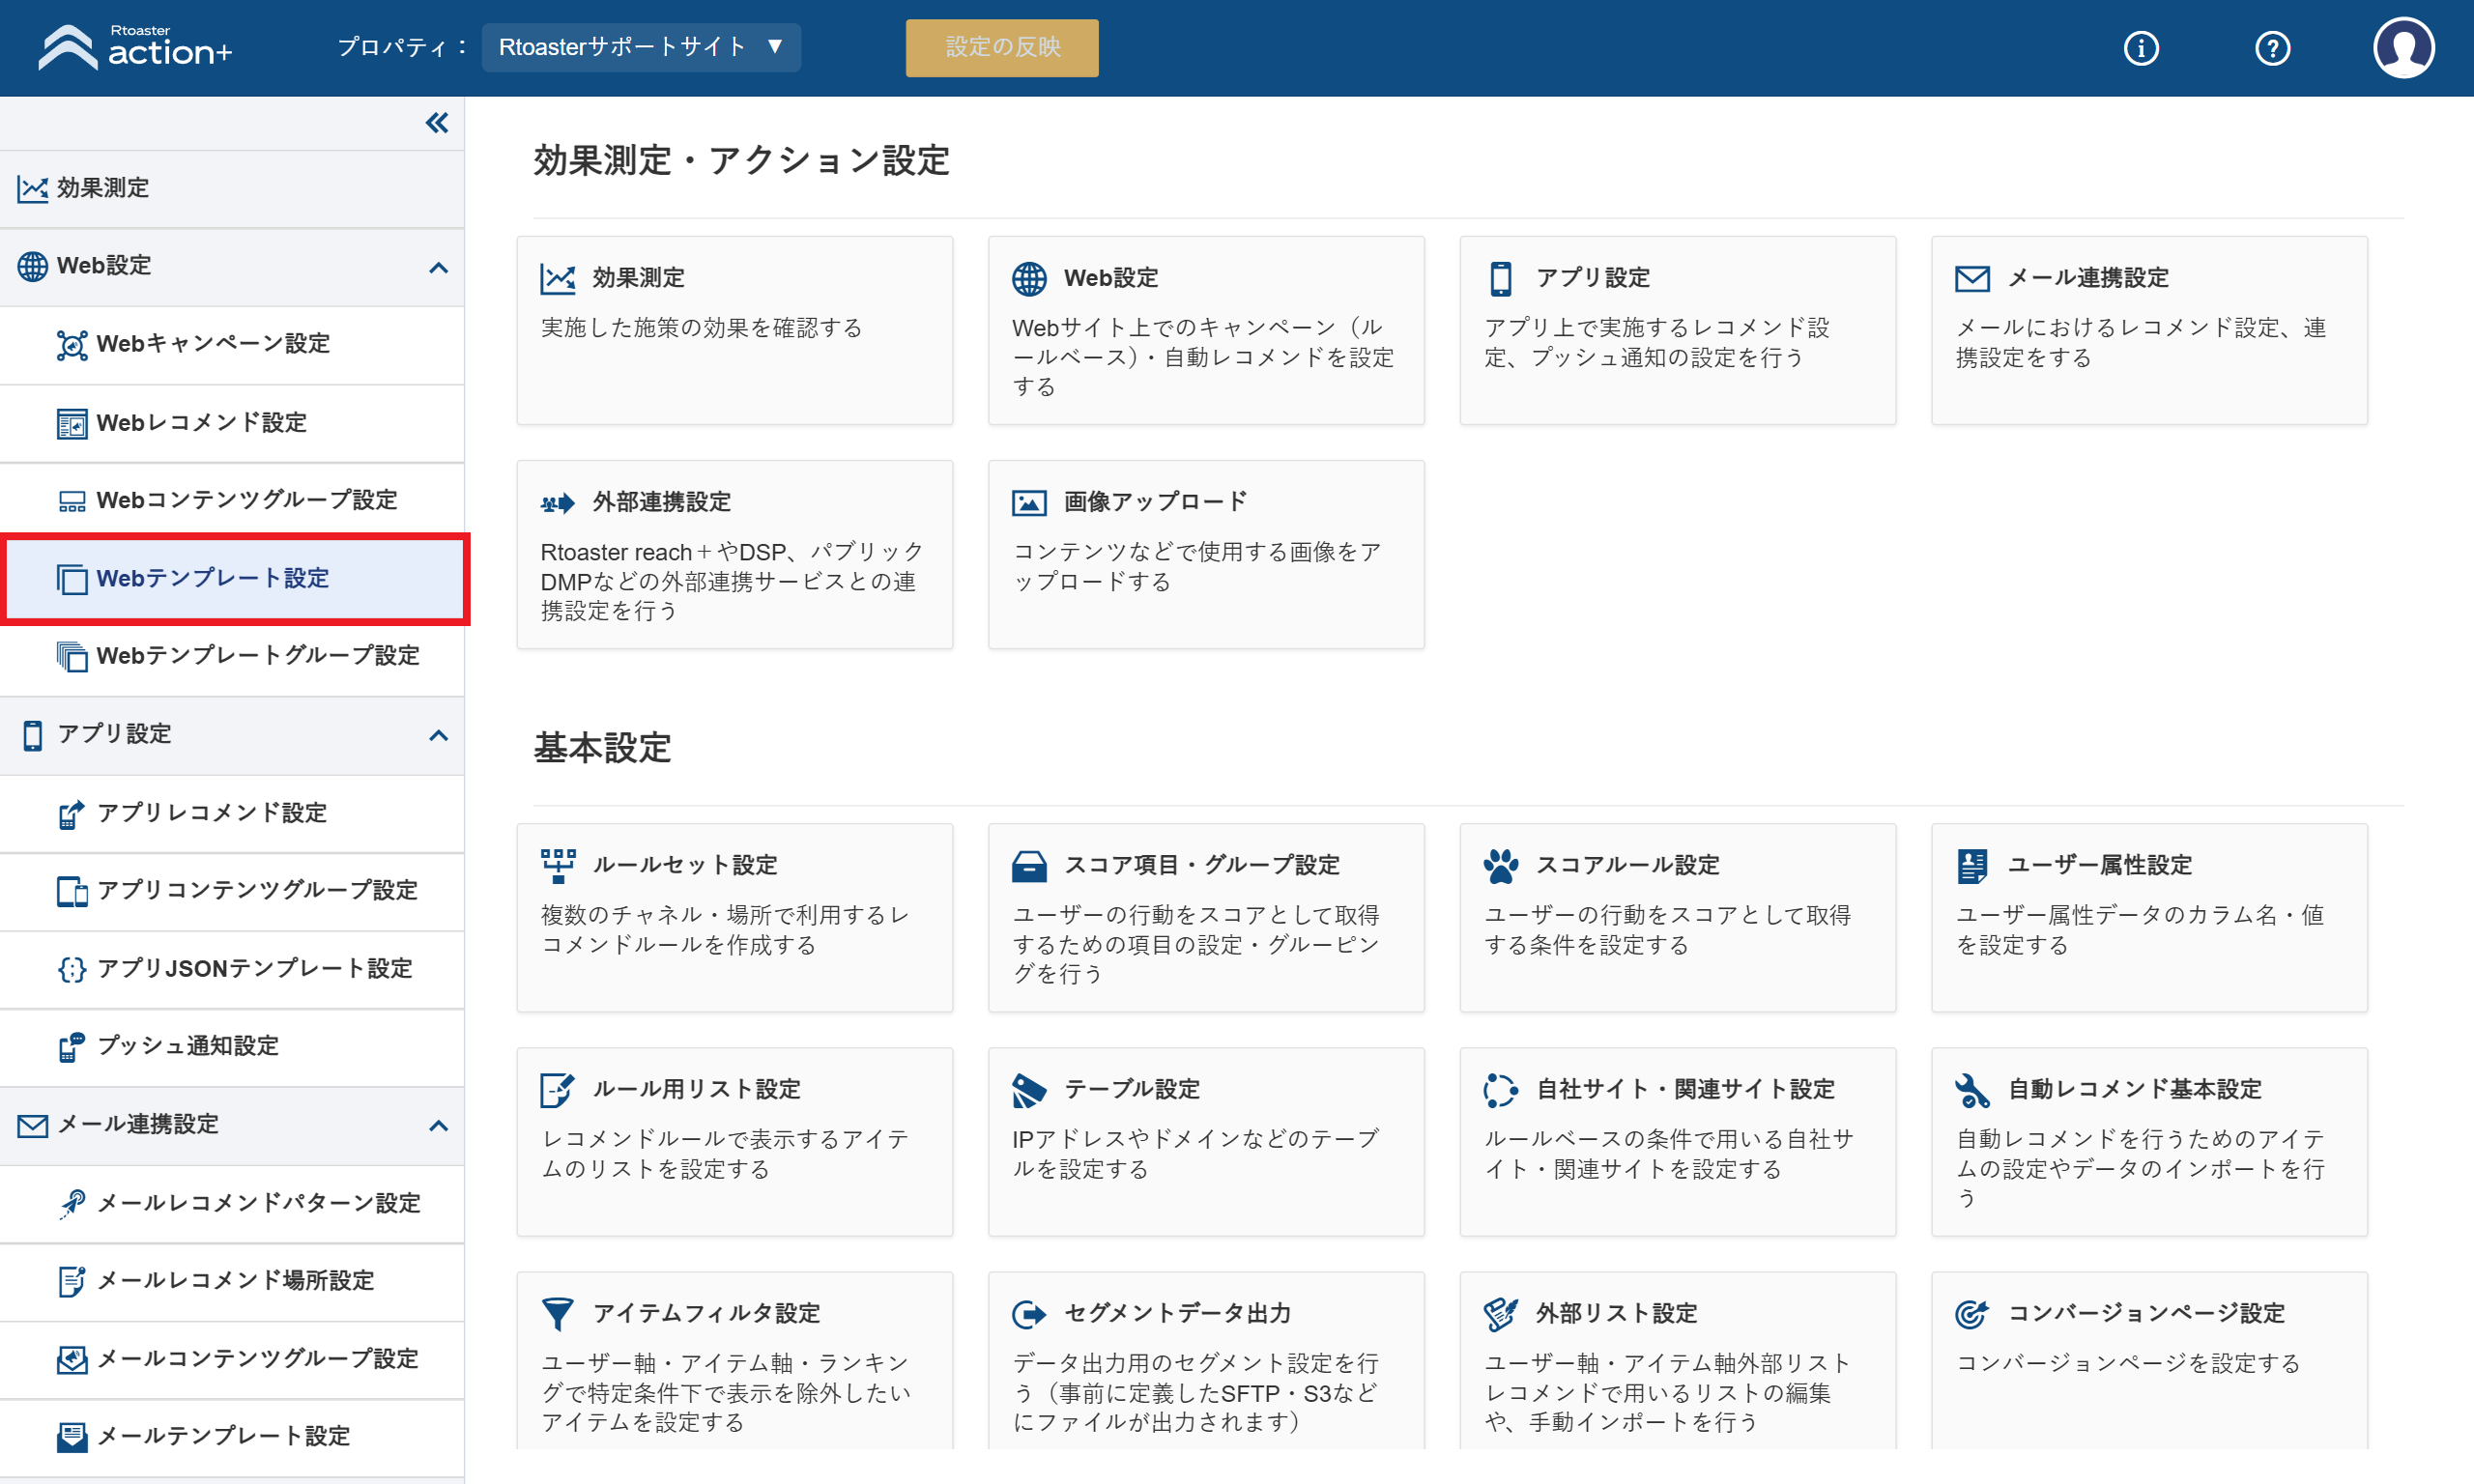Screen dimensions: 2474x1484
Task: Open the user profile avatar
Action: tap(2403, 47)
